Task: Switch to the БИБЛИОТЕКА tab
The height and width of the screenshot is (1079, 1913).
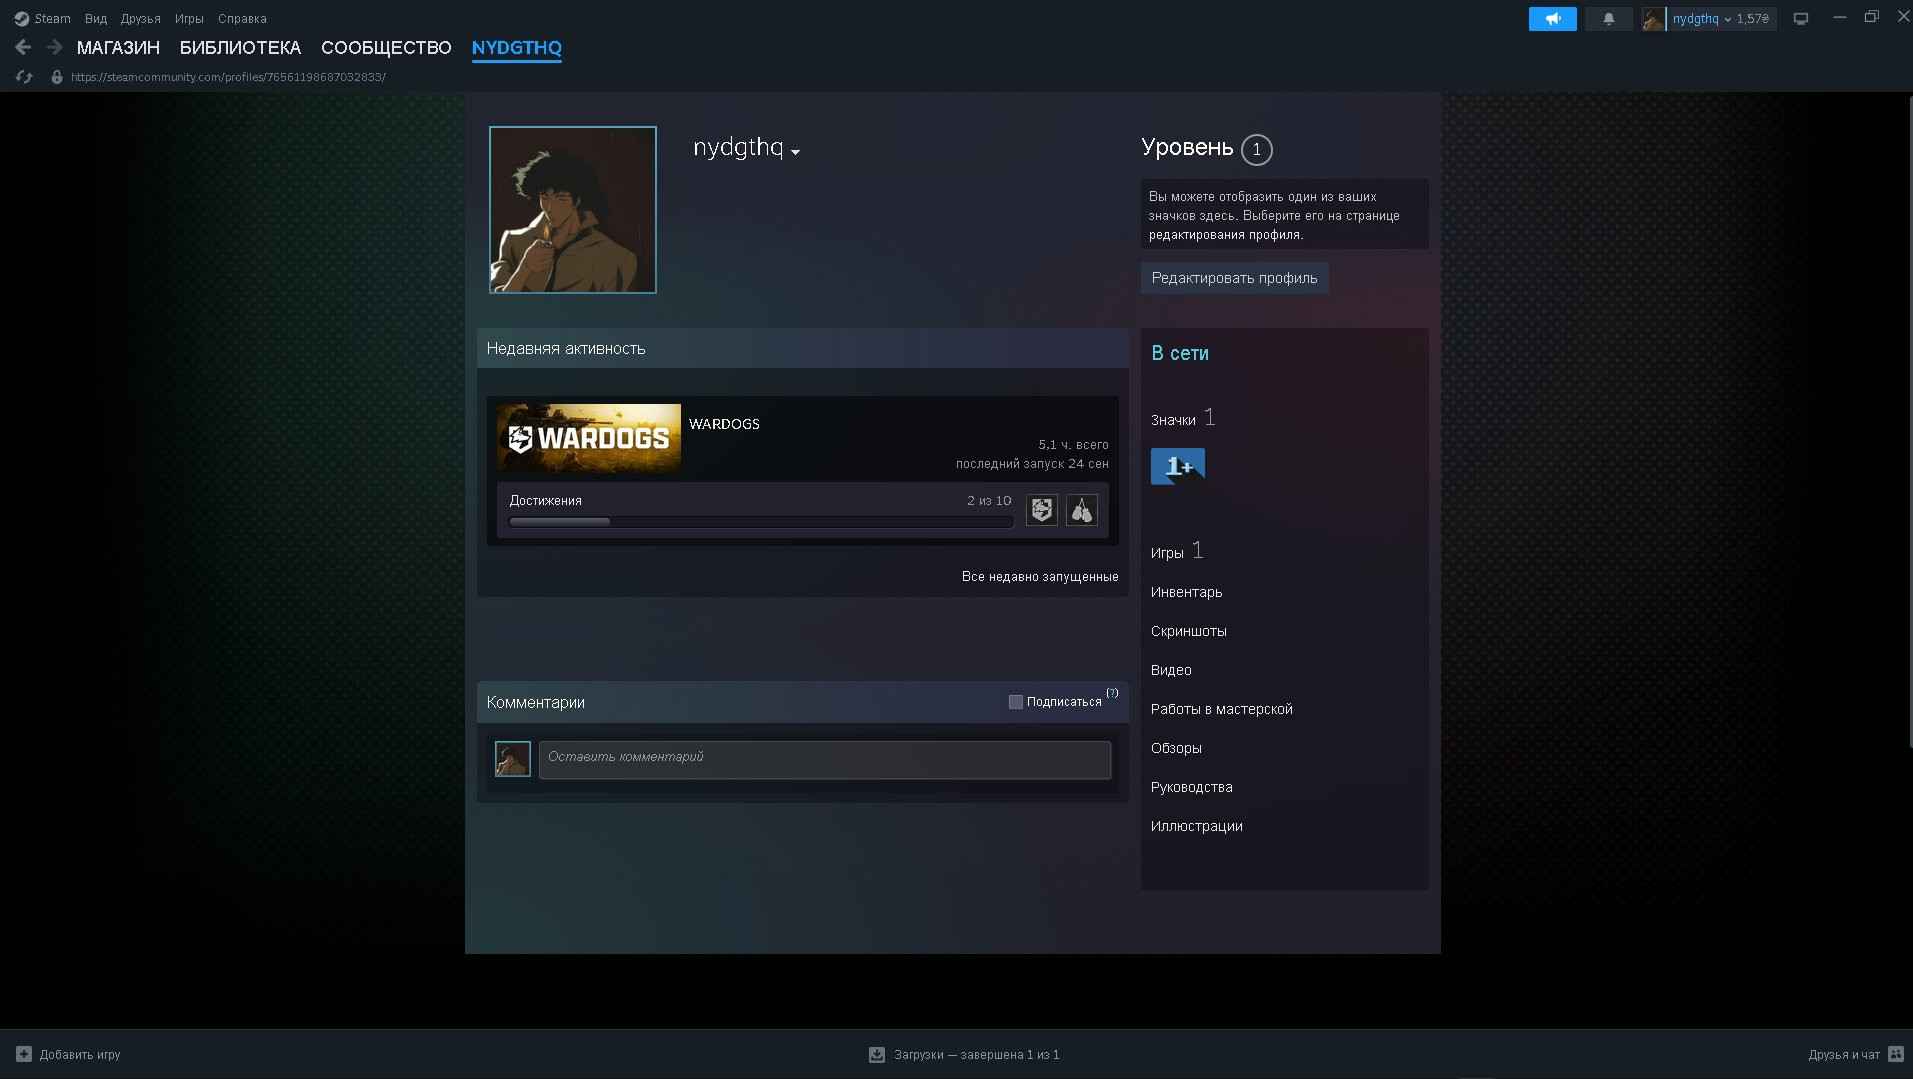Action: pos(240,48)
